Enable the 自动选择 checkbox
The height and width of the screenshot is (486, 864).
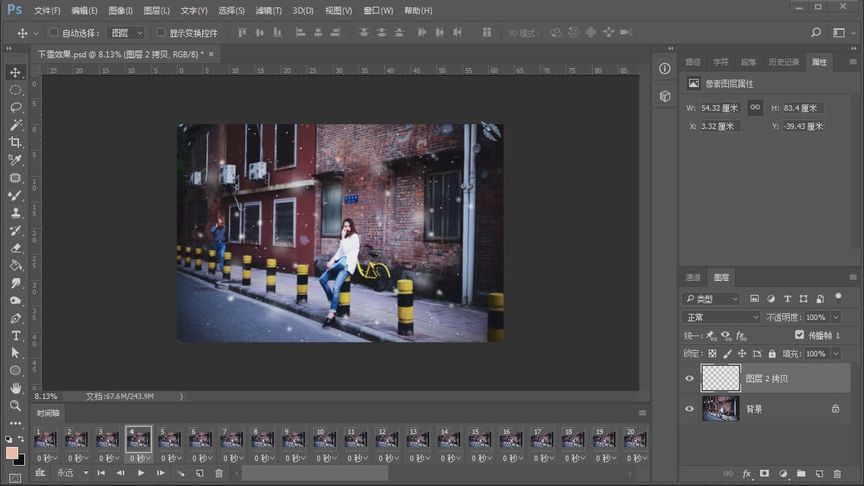(x=54, y=33)
